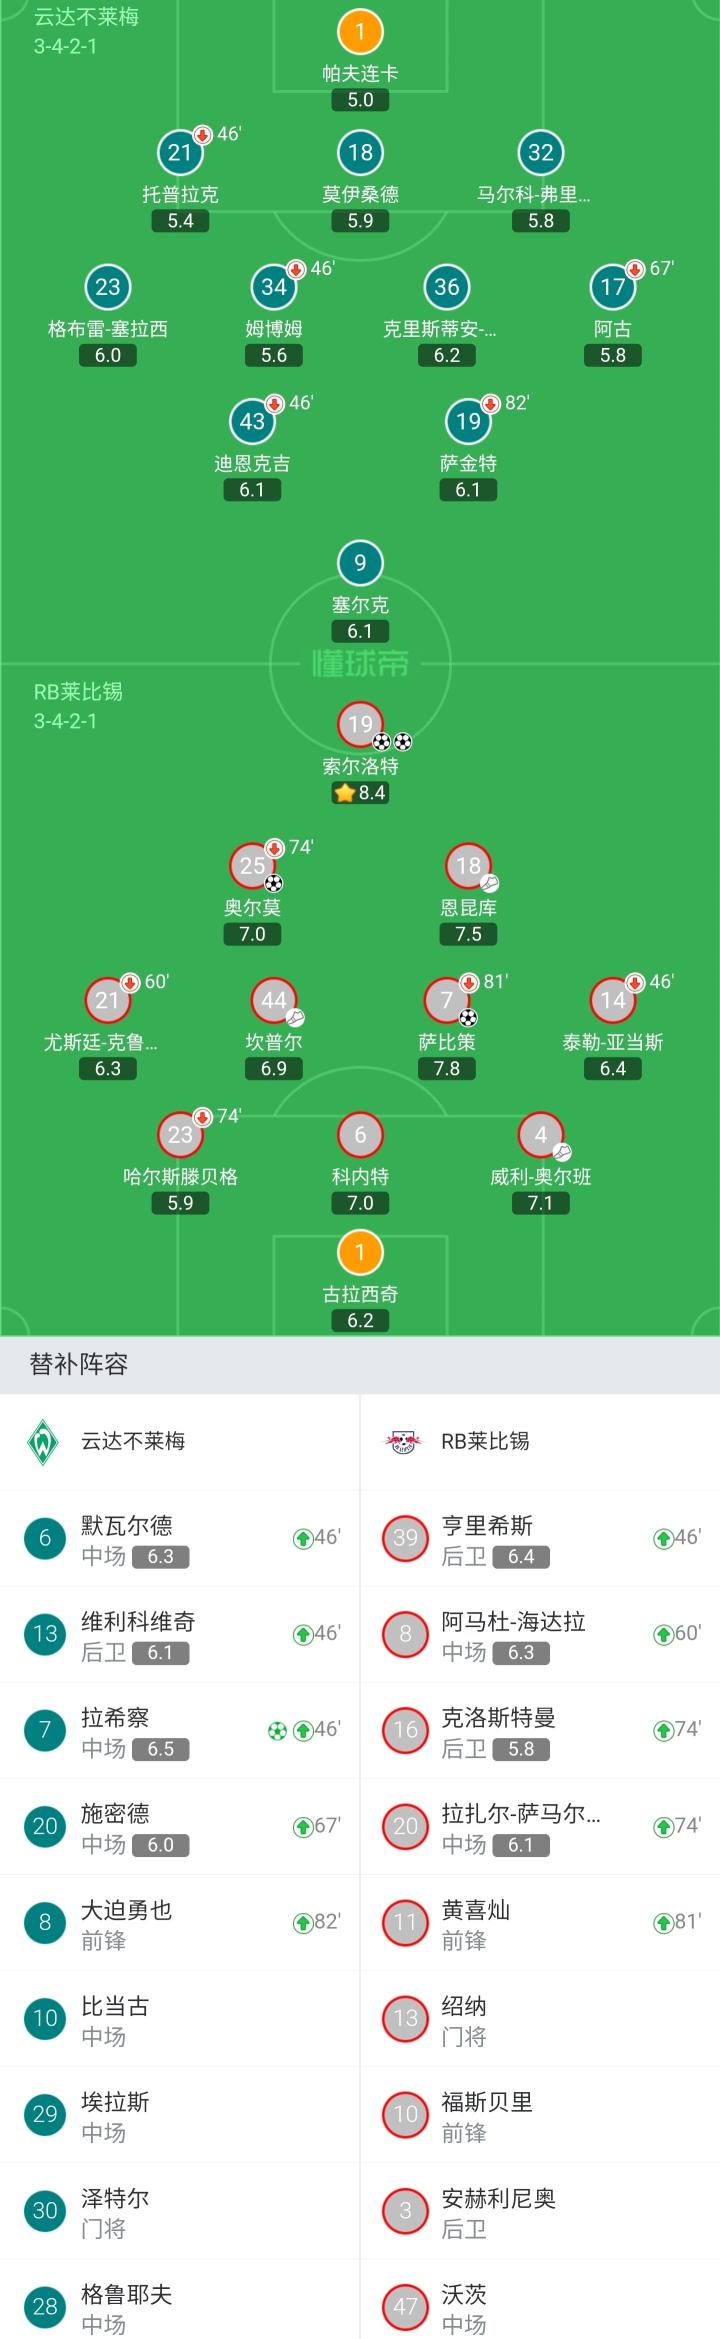Tap goalkeeper 帕夫连卡 number 1 badge
The height and width of the screenshot is (2339, 720).
[360, 32]
